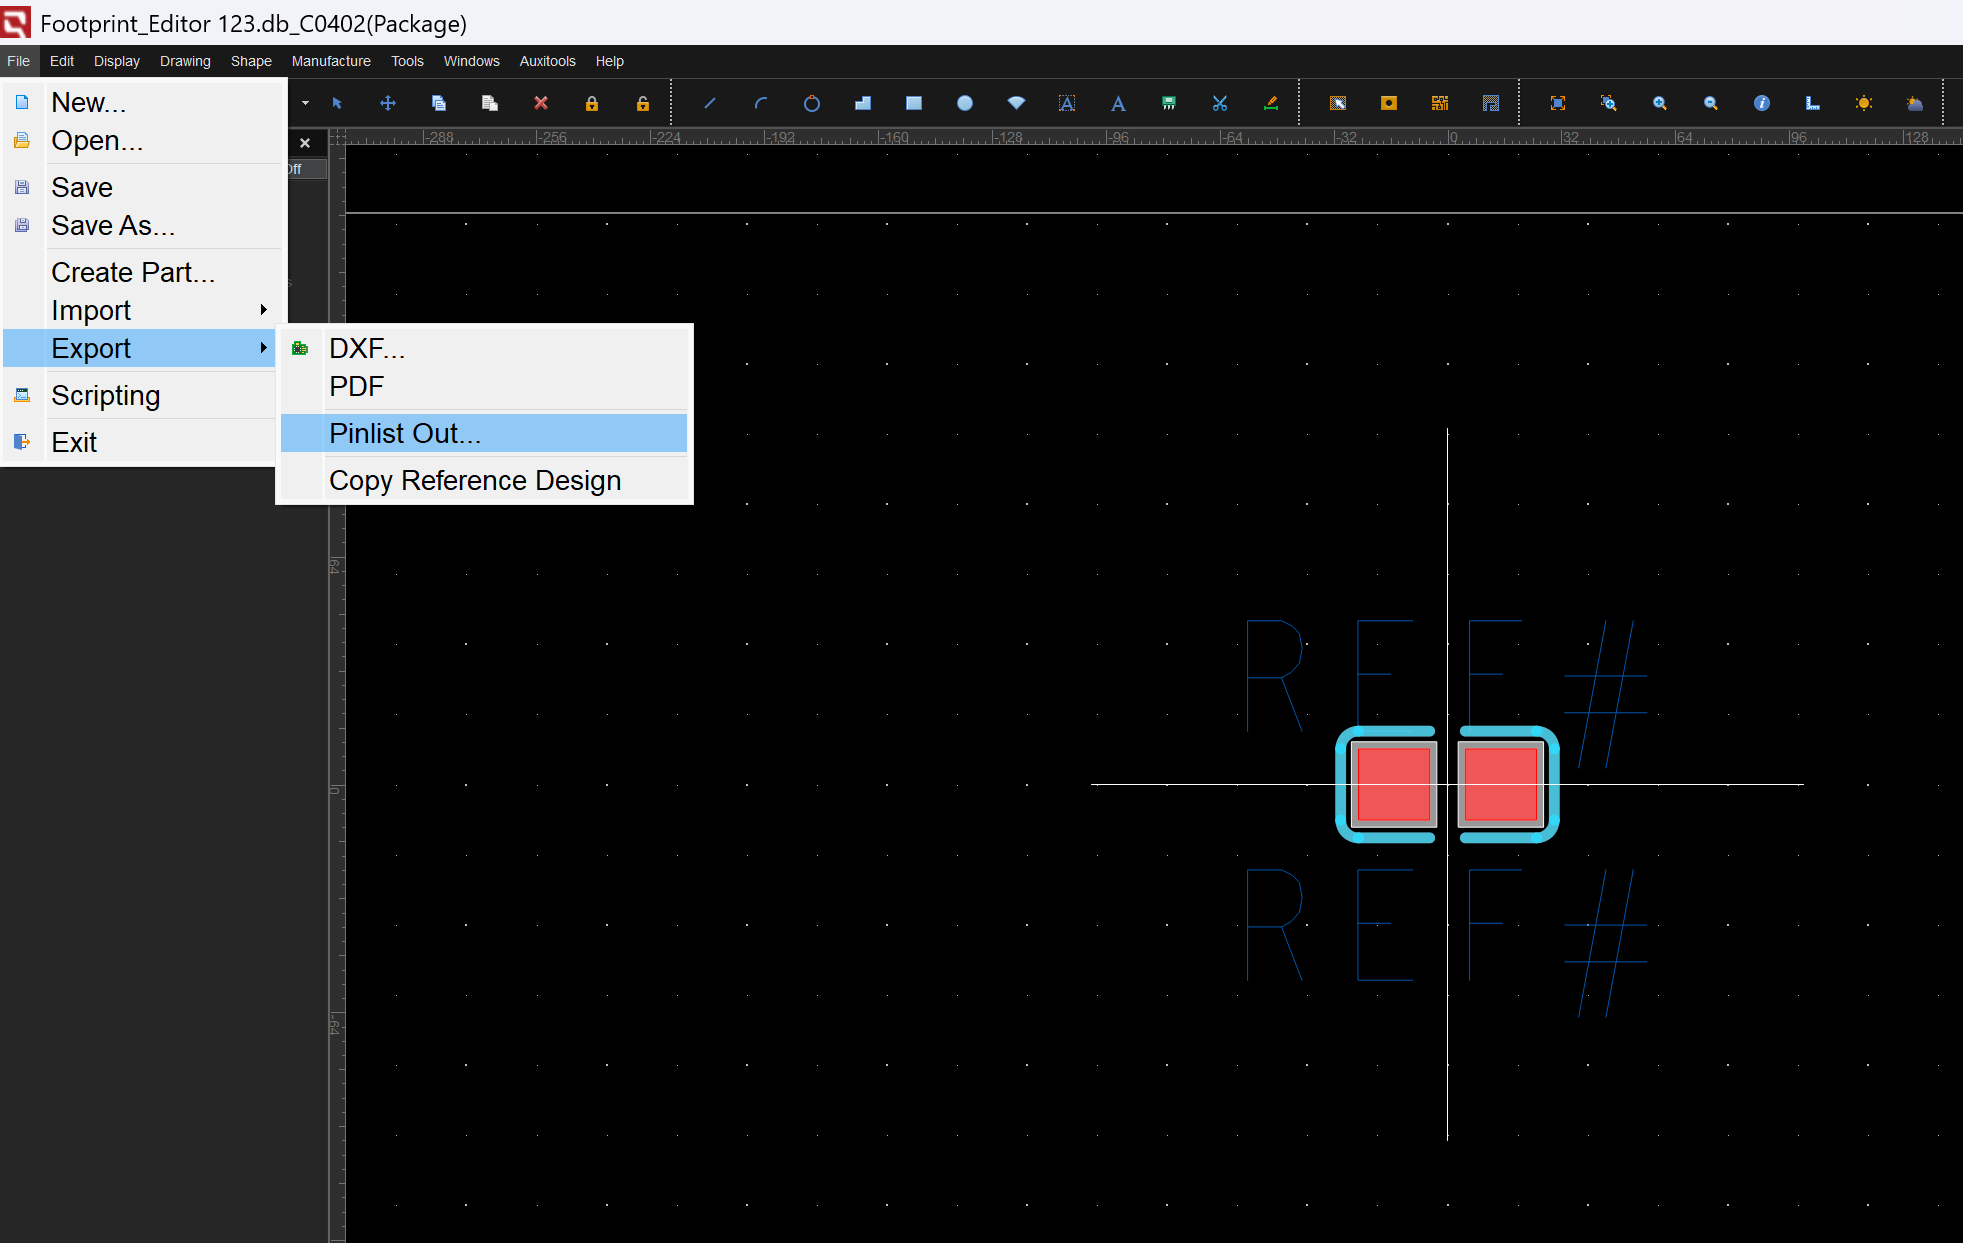This screenshot has height=1243, width=1963.
Task: Select the scissors cut tool
Action: (x=1220, y=103)
